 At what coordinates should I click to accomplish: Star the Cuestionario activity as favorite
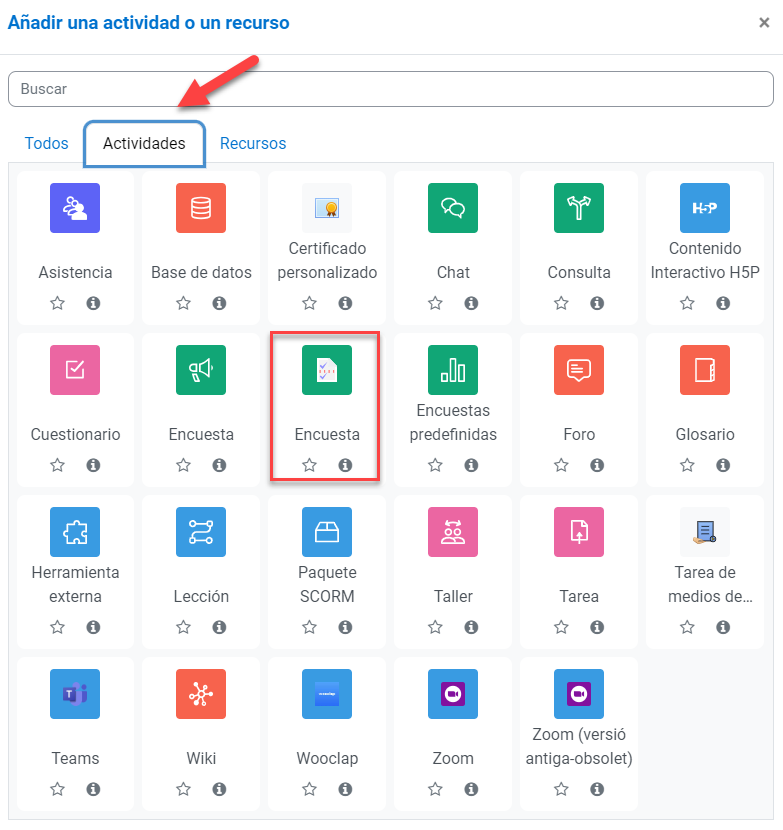point(57,465)
